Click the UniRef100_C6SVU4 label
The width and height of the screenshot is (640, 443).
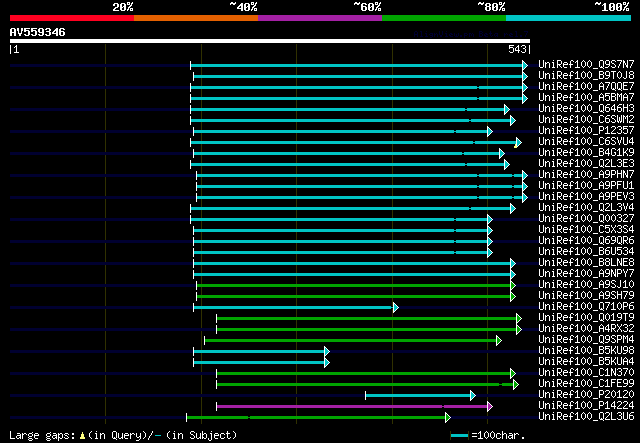(586, 142)
